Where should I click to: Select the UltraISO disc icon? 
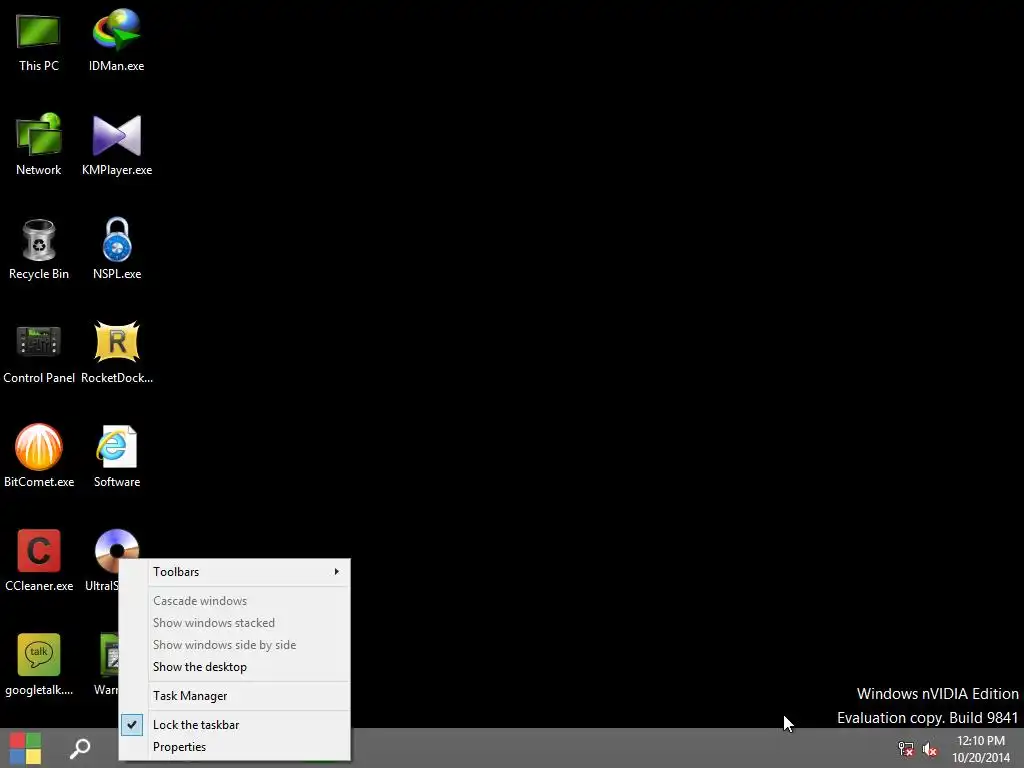click(116, 551)
